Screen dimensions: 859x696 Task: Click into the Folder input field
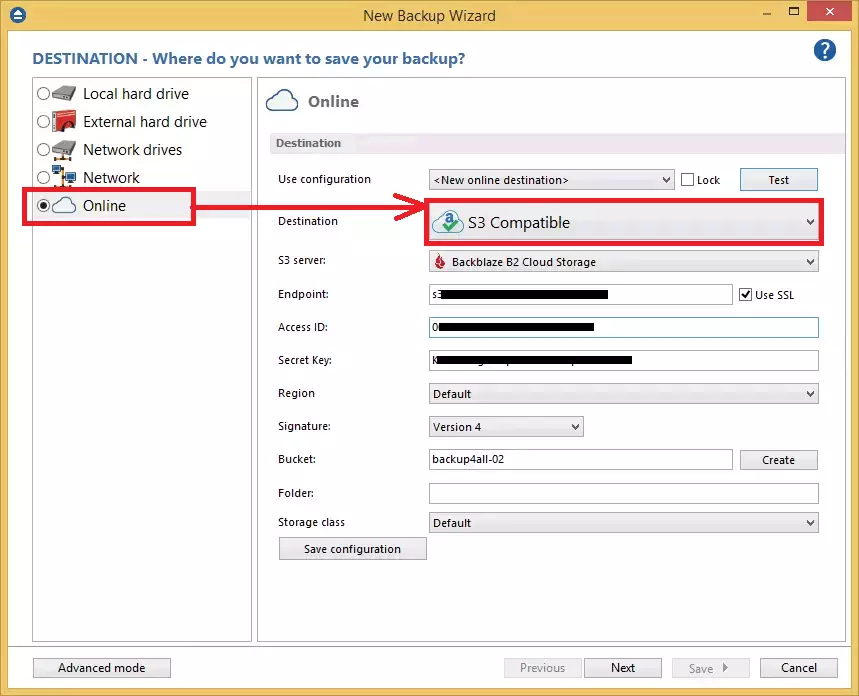point(623,494)
